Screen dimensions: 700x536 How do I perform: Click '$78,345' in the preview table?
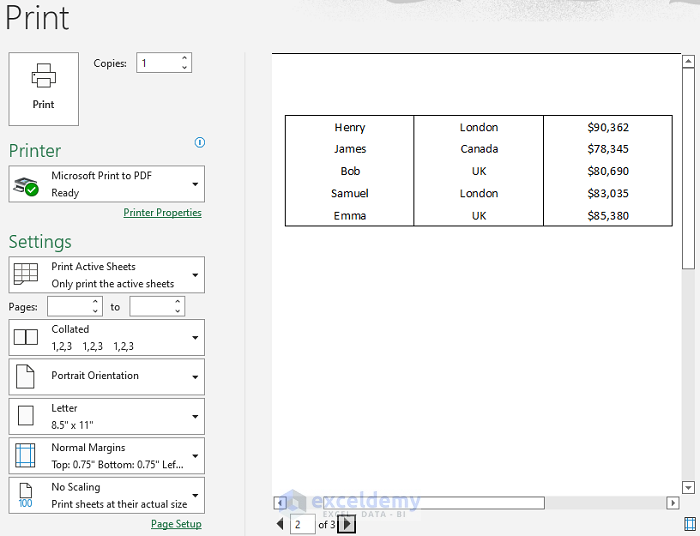608,149
